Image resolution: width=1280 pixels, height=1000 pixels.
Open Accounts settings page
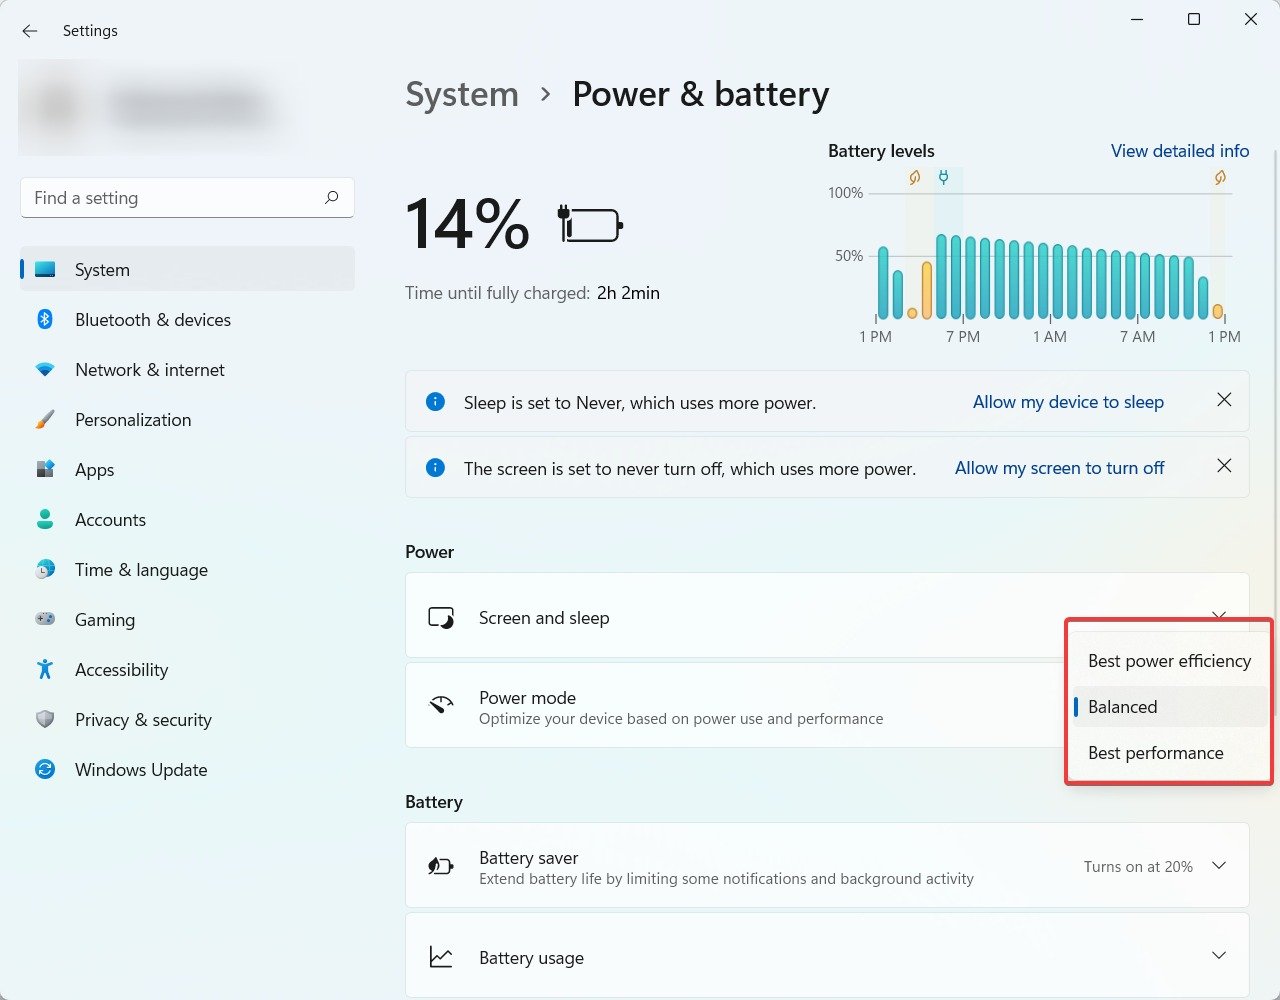pos(187,519)
